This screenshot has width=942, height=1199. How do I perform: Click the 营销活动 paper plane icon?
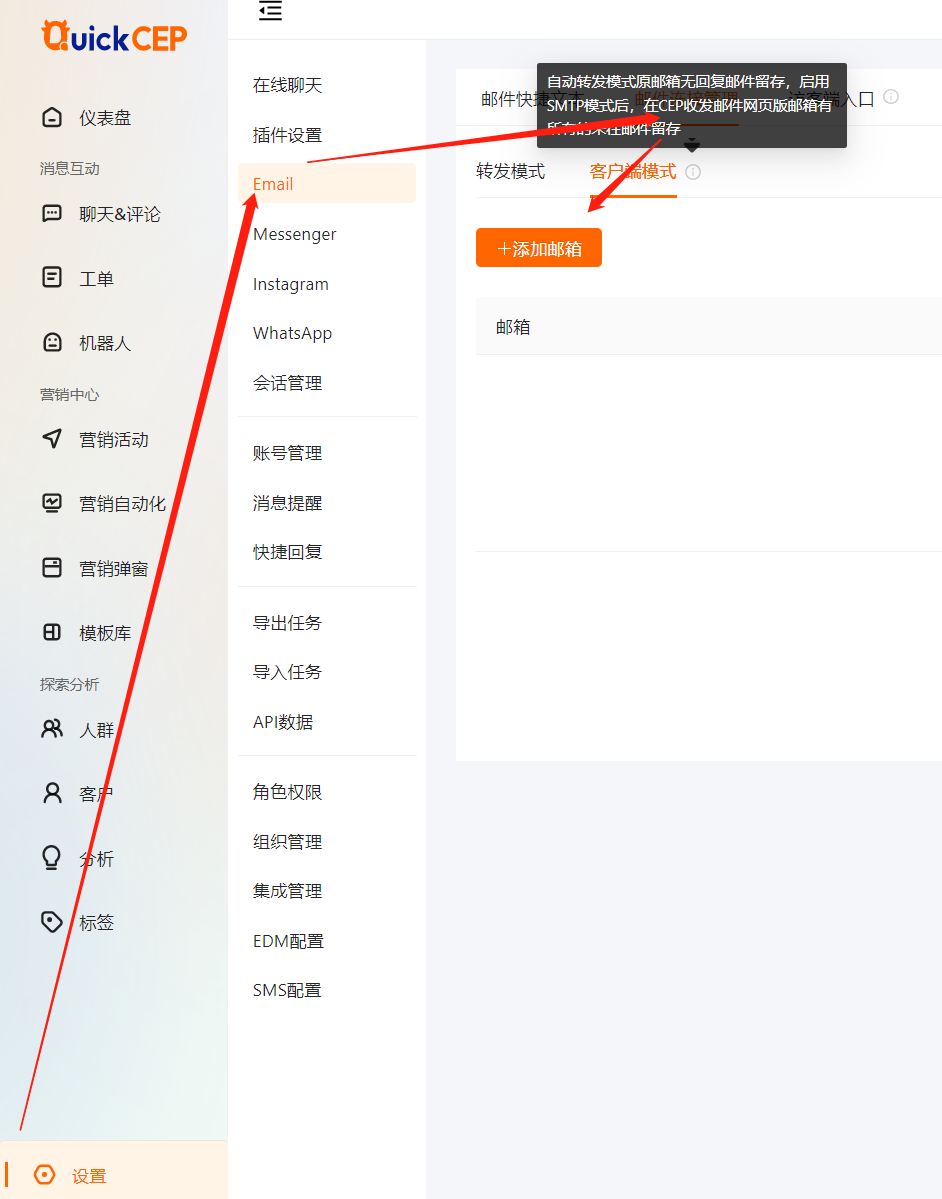(52, 439)
